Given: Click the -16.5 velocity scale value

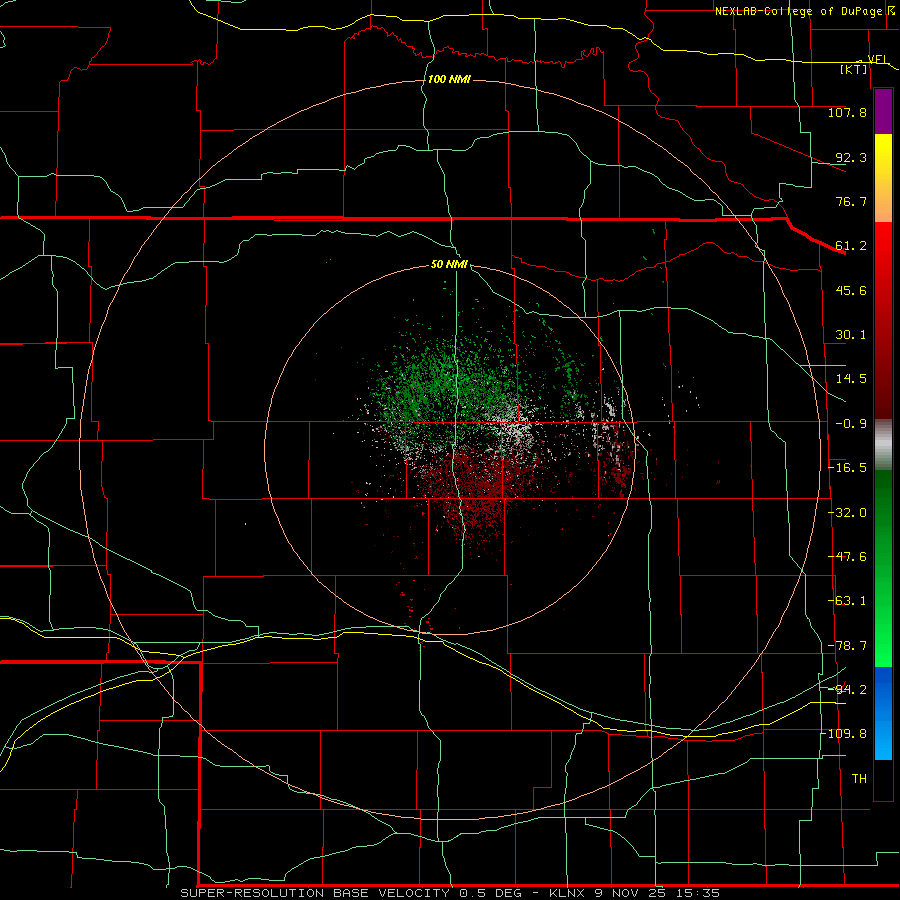Looking at the screenshot, I should [x=847, y=468].
